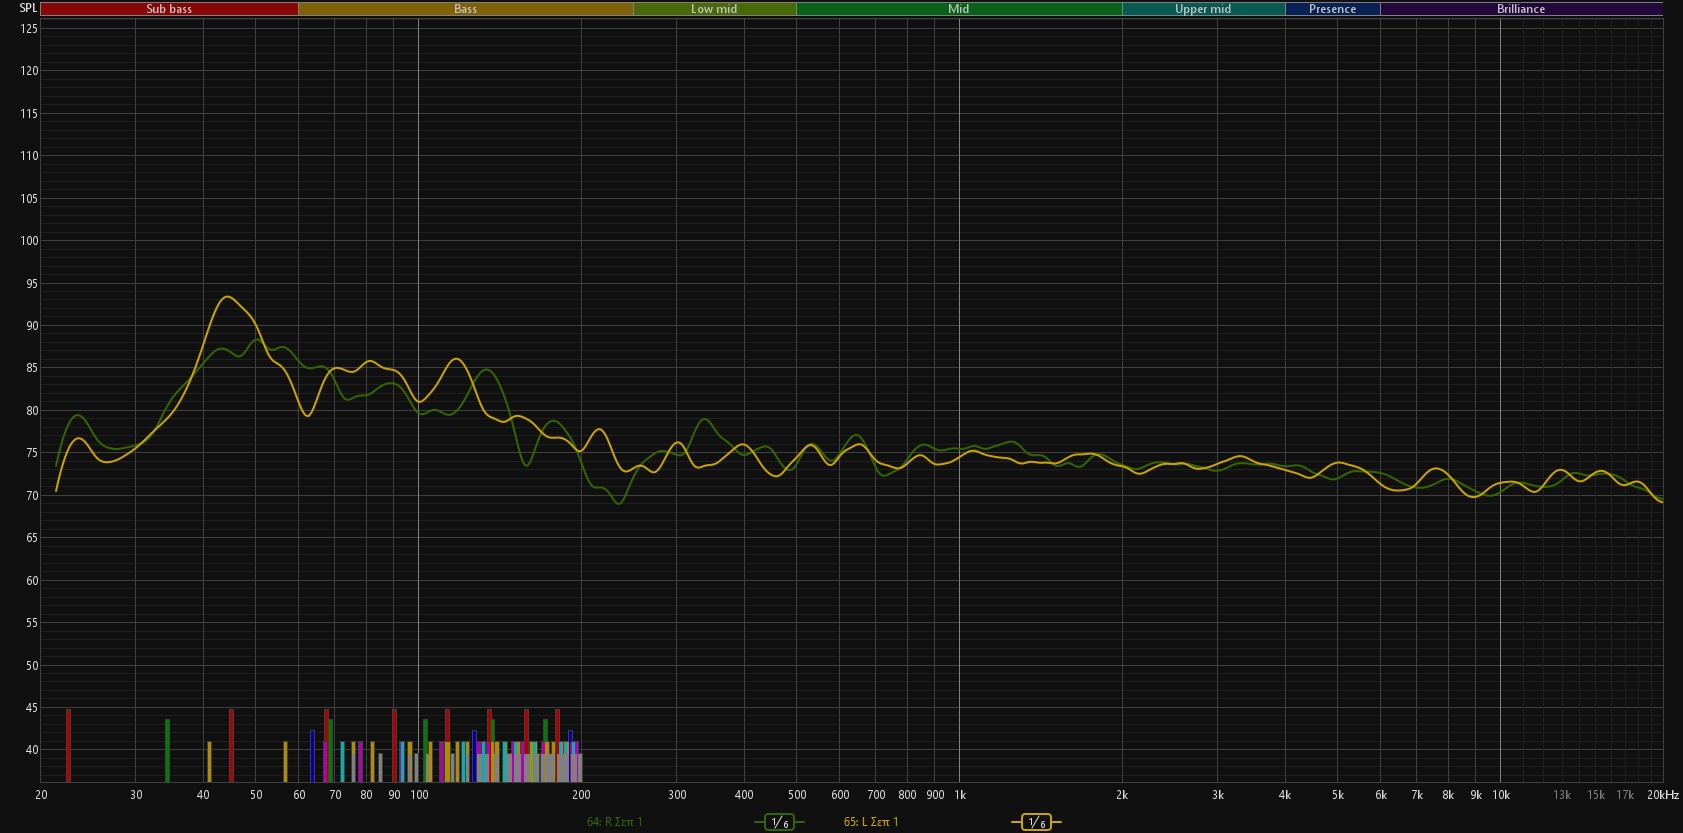This screenshot has width=1683, height=833.
Task: Open the Upper mid band header
Action: click(x=1203, y=9)
